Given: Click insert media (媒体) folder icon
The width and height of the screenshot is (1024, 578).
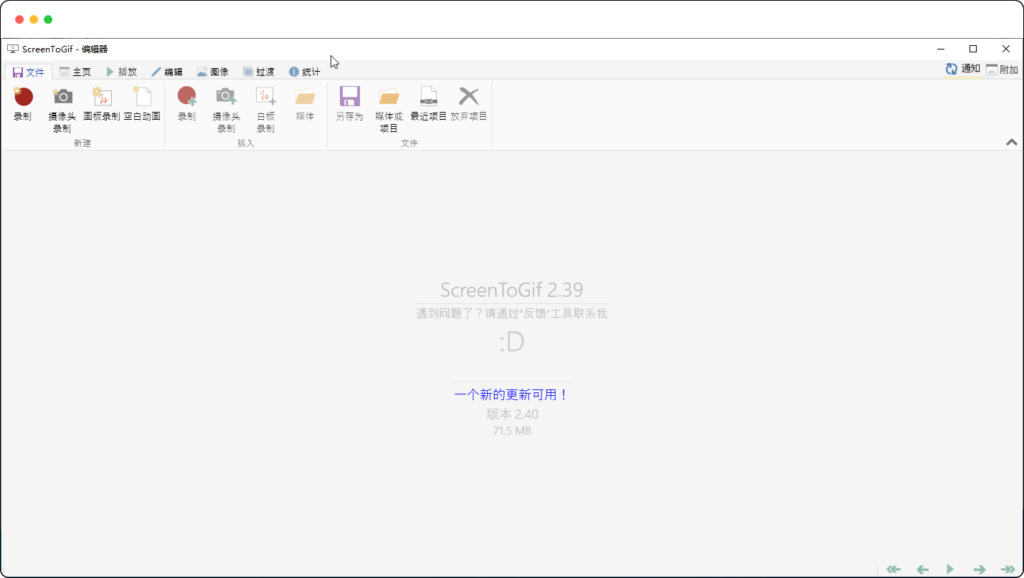Looking at the screenshot, I should click(x=305, y=97).
